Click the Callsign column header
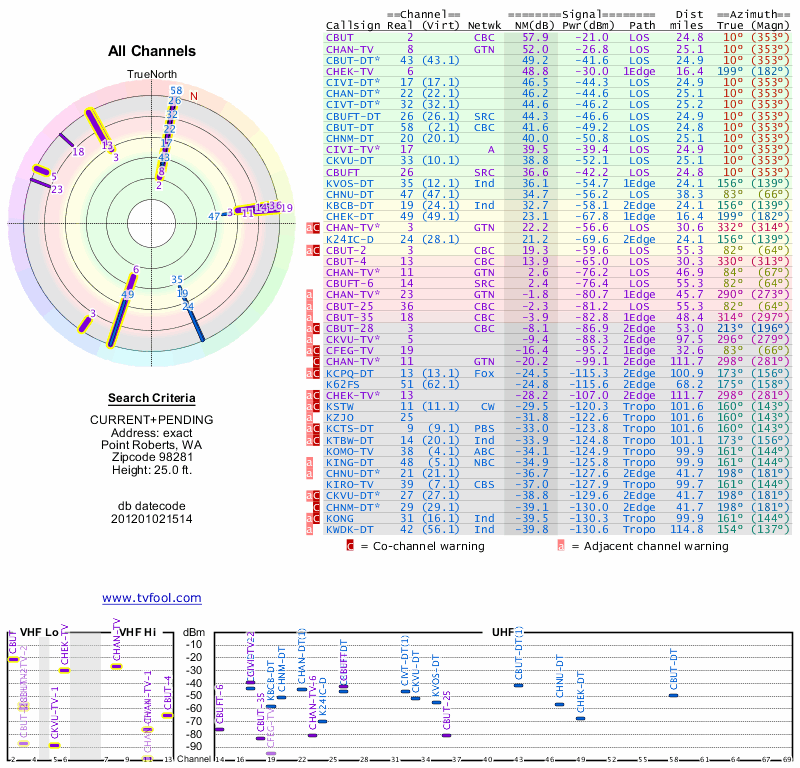 (x=353, y=26)
